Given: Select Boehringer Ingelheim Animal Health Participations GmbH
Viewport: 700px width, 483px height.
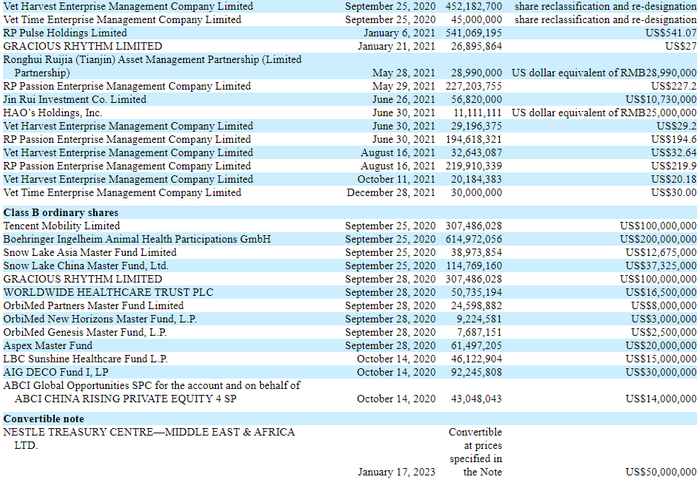Looking at the screenshot, I should pyautogui.click(x=137, y=239).
